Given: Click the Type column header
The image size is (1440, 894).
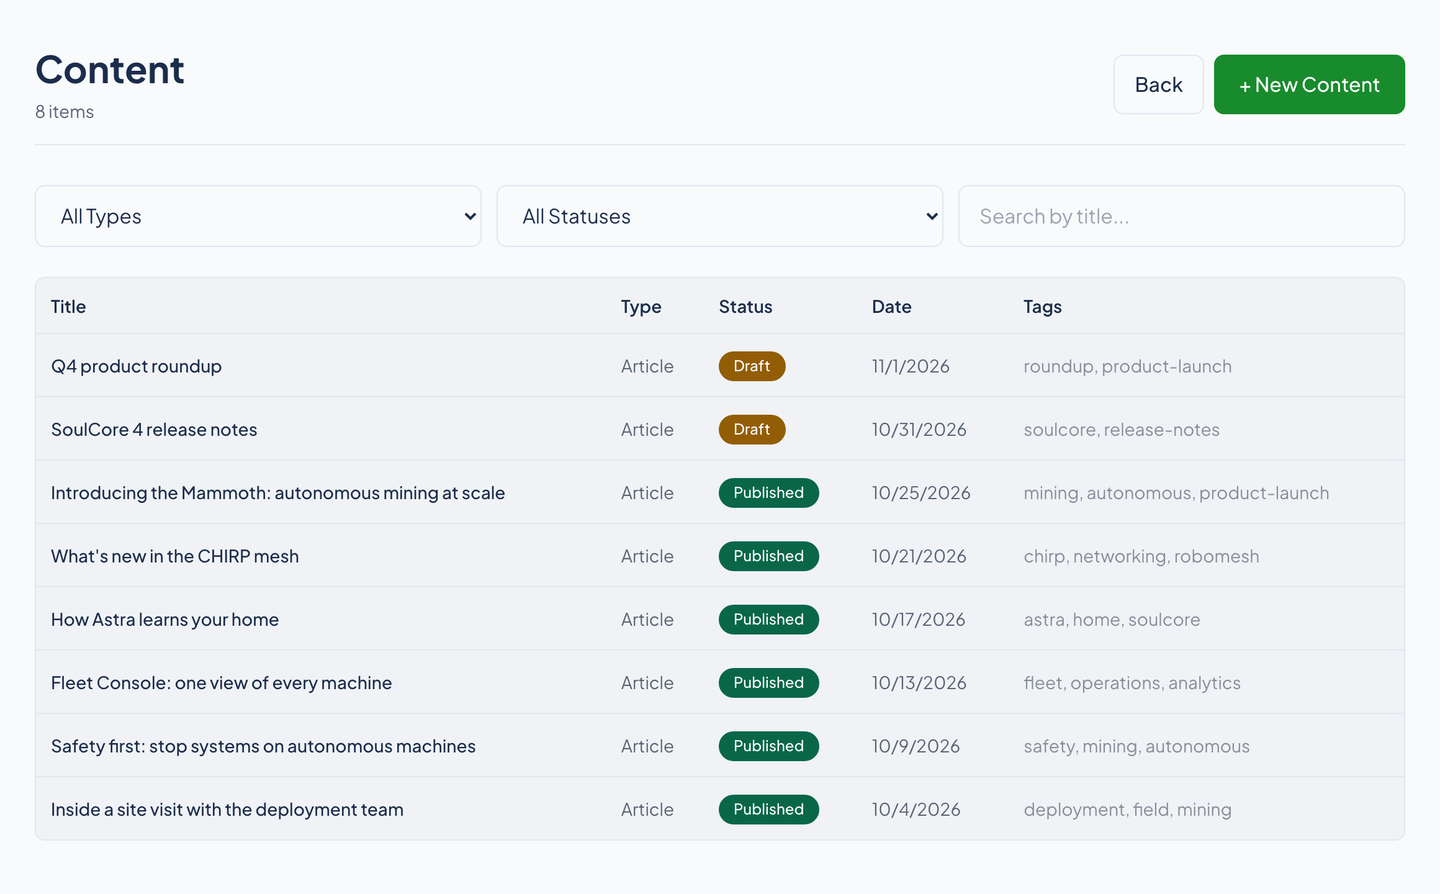Looking at the screenshot, I should tap(641, 307).
